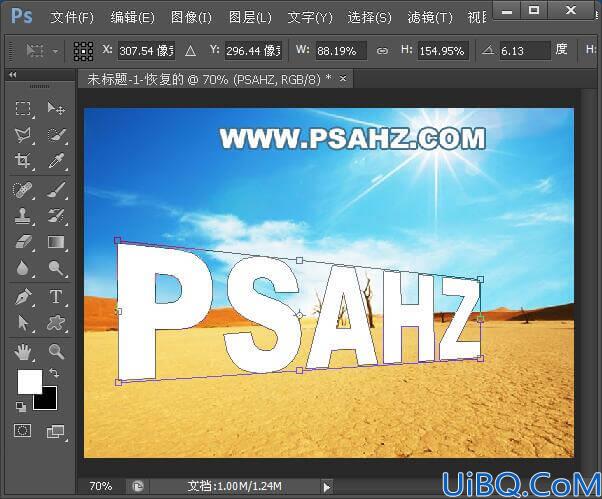Click the top-left transform corner handle

[x=117, y=241]
